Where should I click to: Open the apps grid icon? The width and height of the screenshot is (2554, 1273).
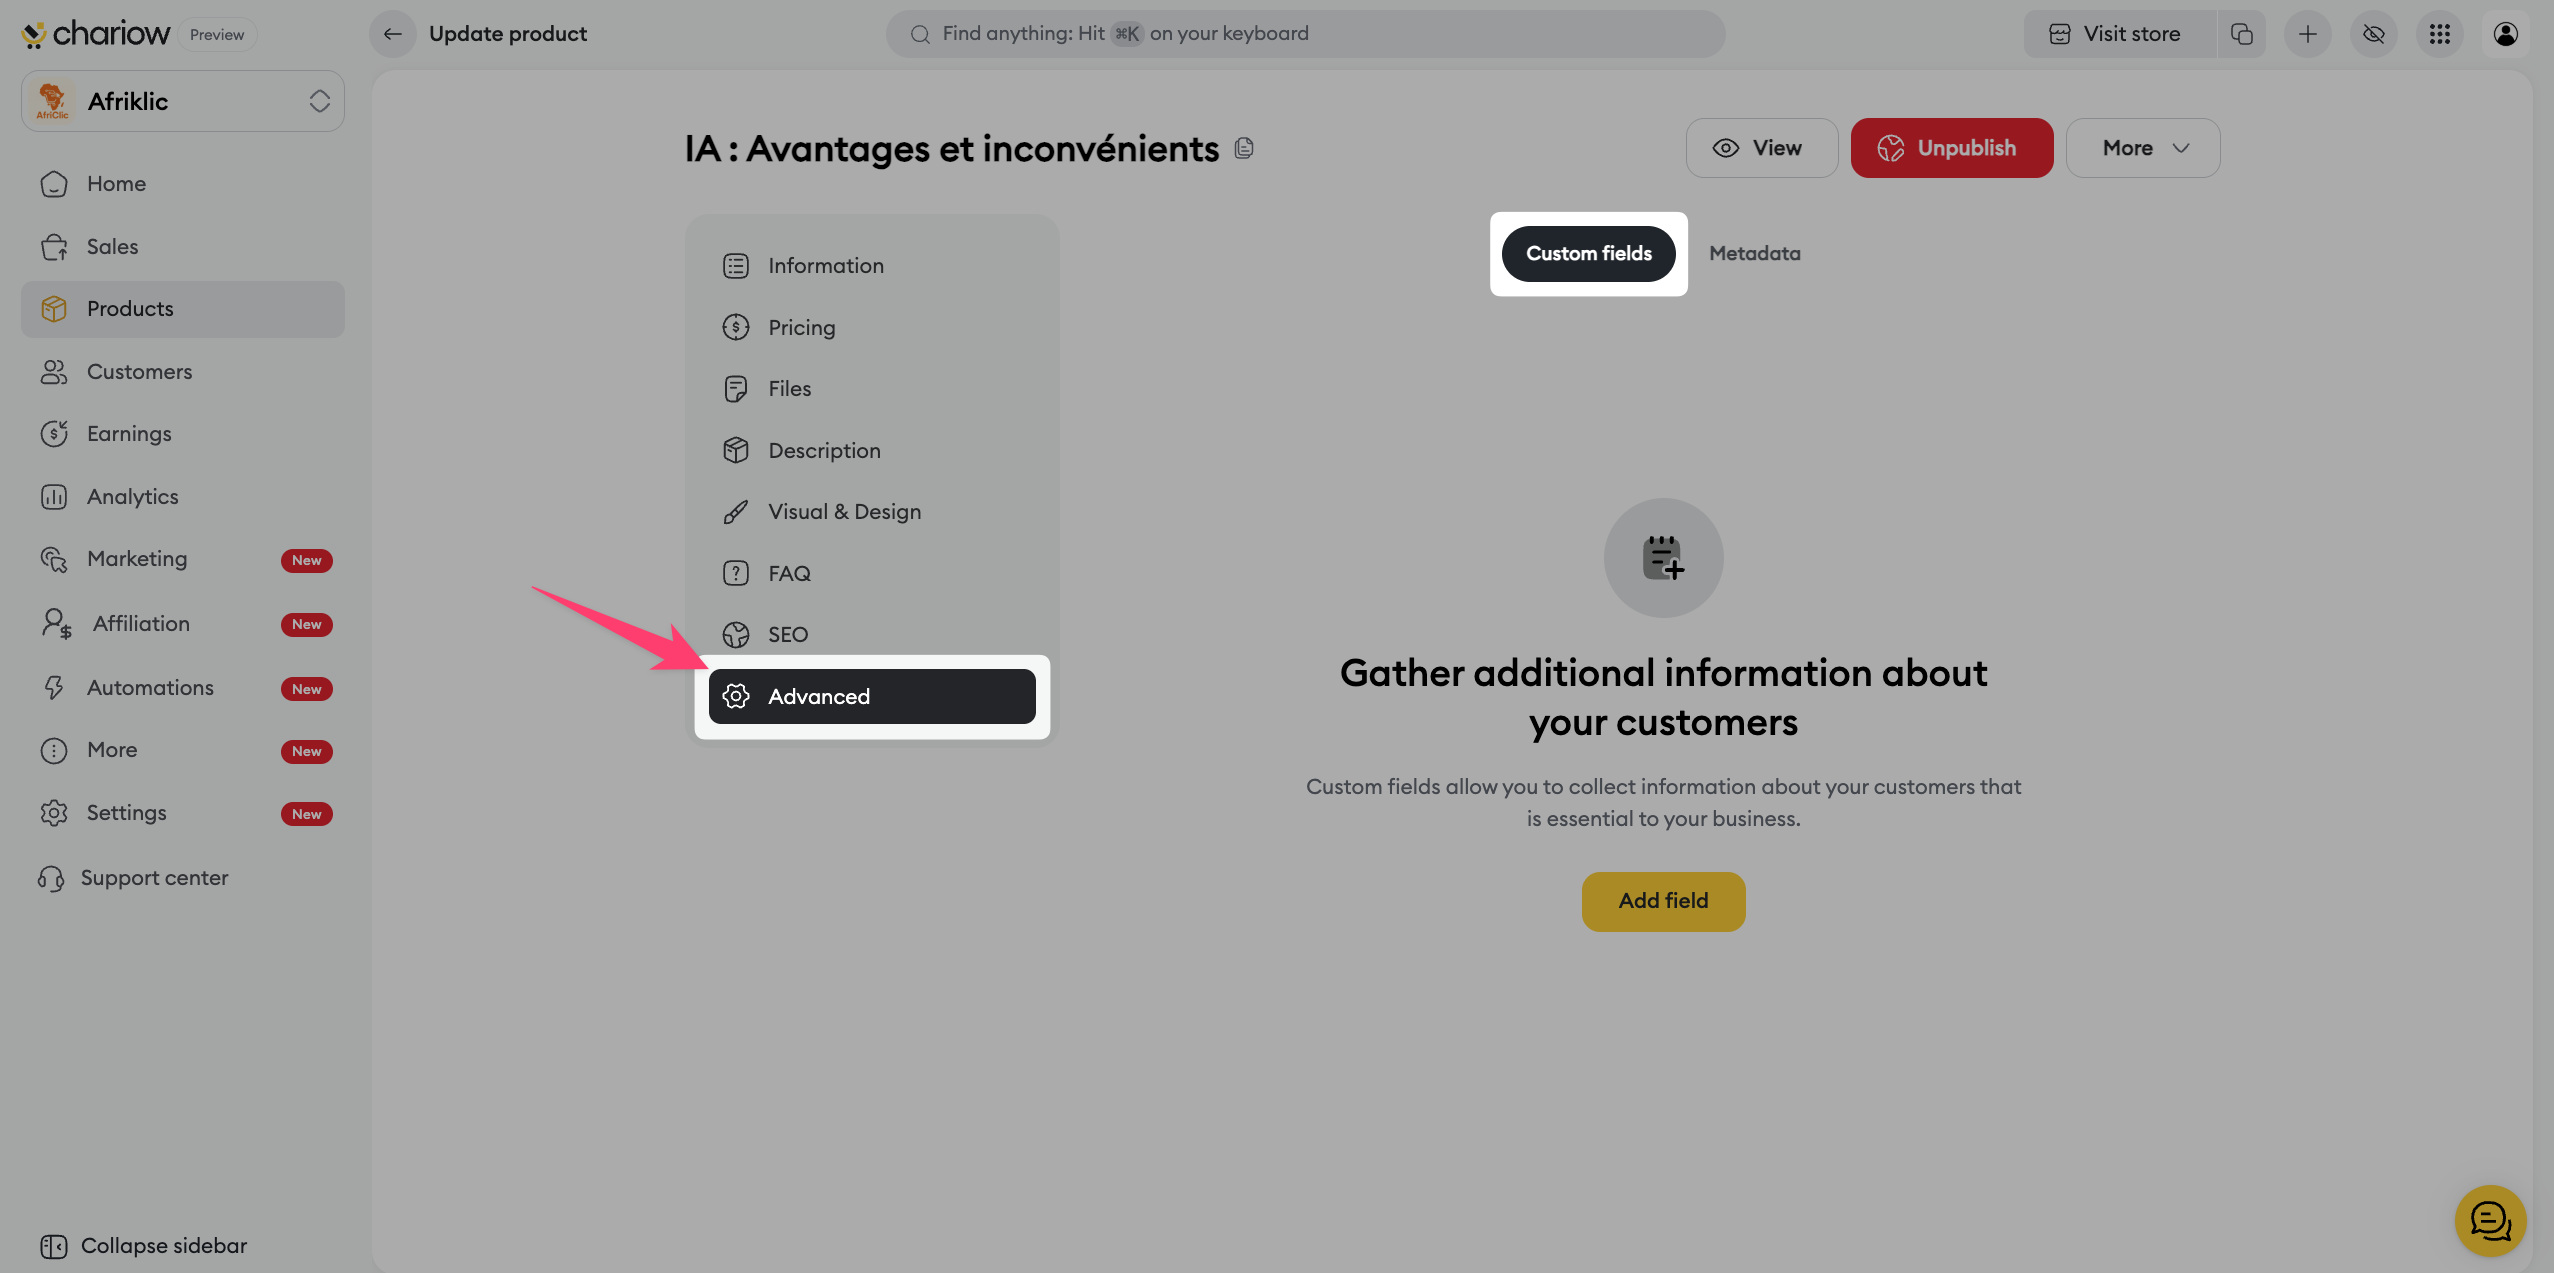click(x=2440, y=34)
